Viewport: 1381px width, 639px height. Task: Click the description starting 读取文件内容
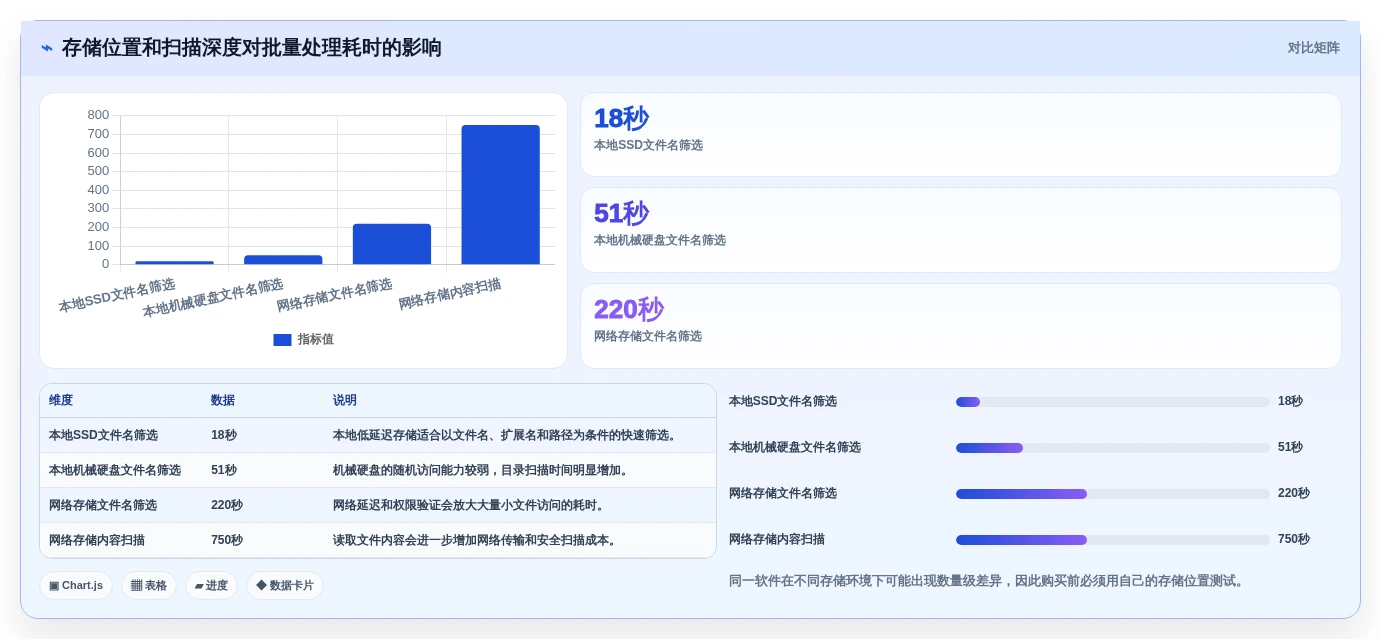pos(476,540)
